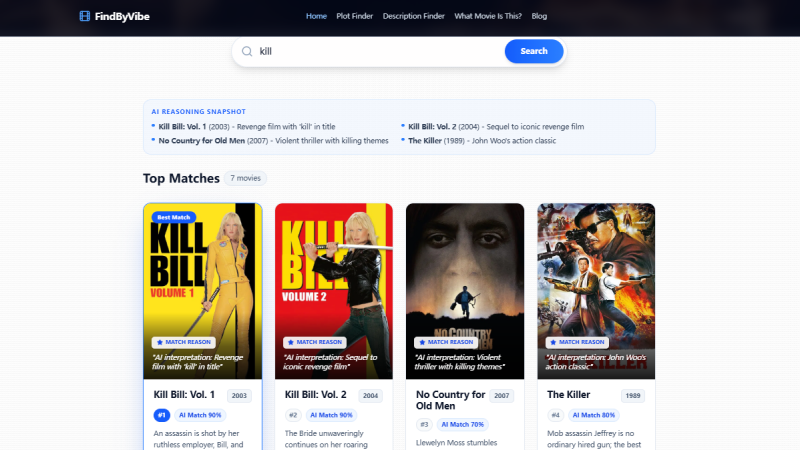Click AI Match 90% on Kill Bill Vol. 2
The width and height of the screenshot is (800, 450).
[x=331, y=415]
